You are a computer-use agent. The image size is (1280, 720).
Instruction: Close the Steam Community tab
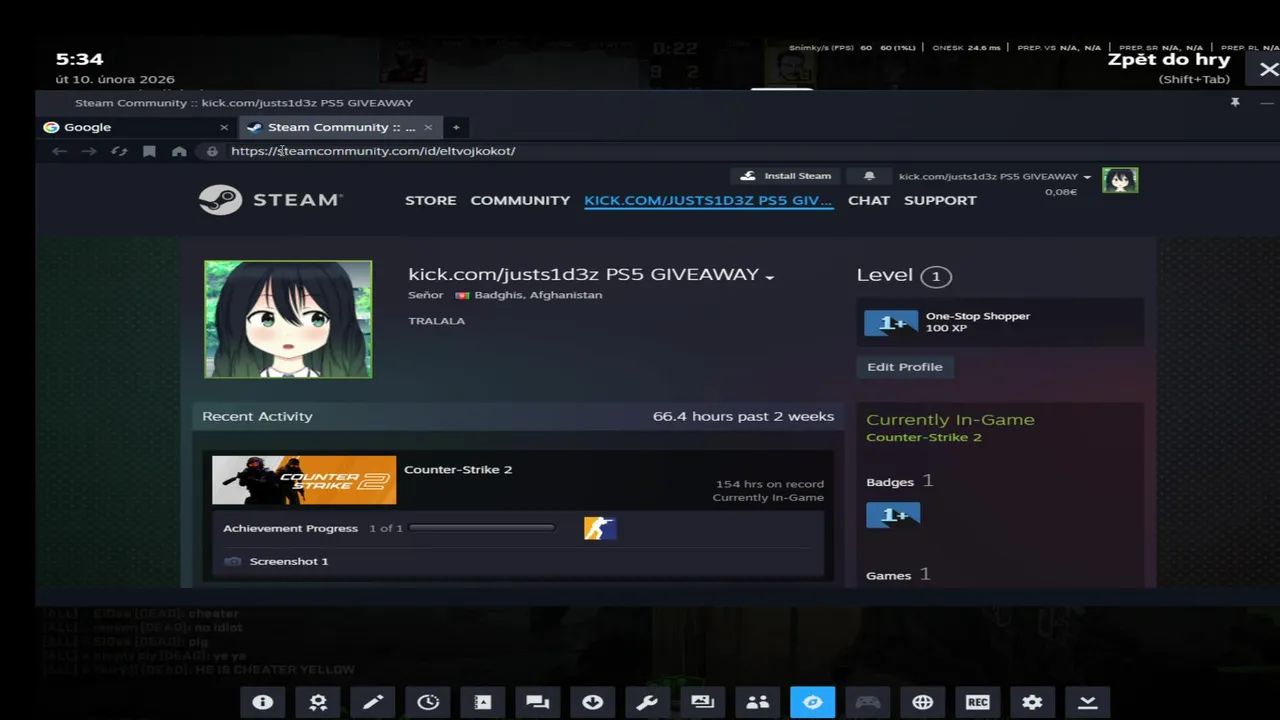428,127
